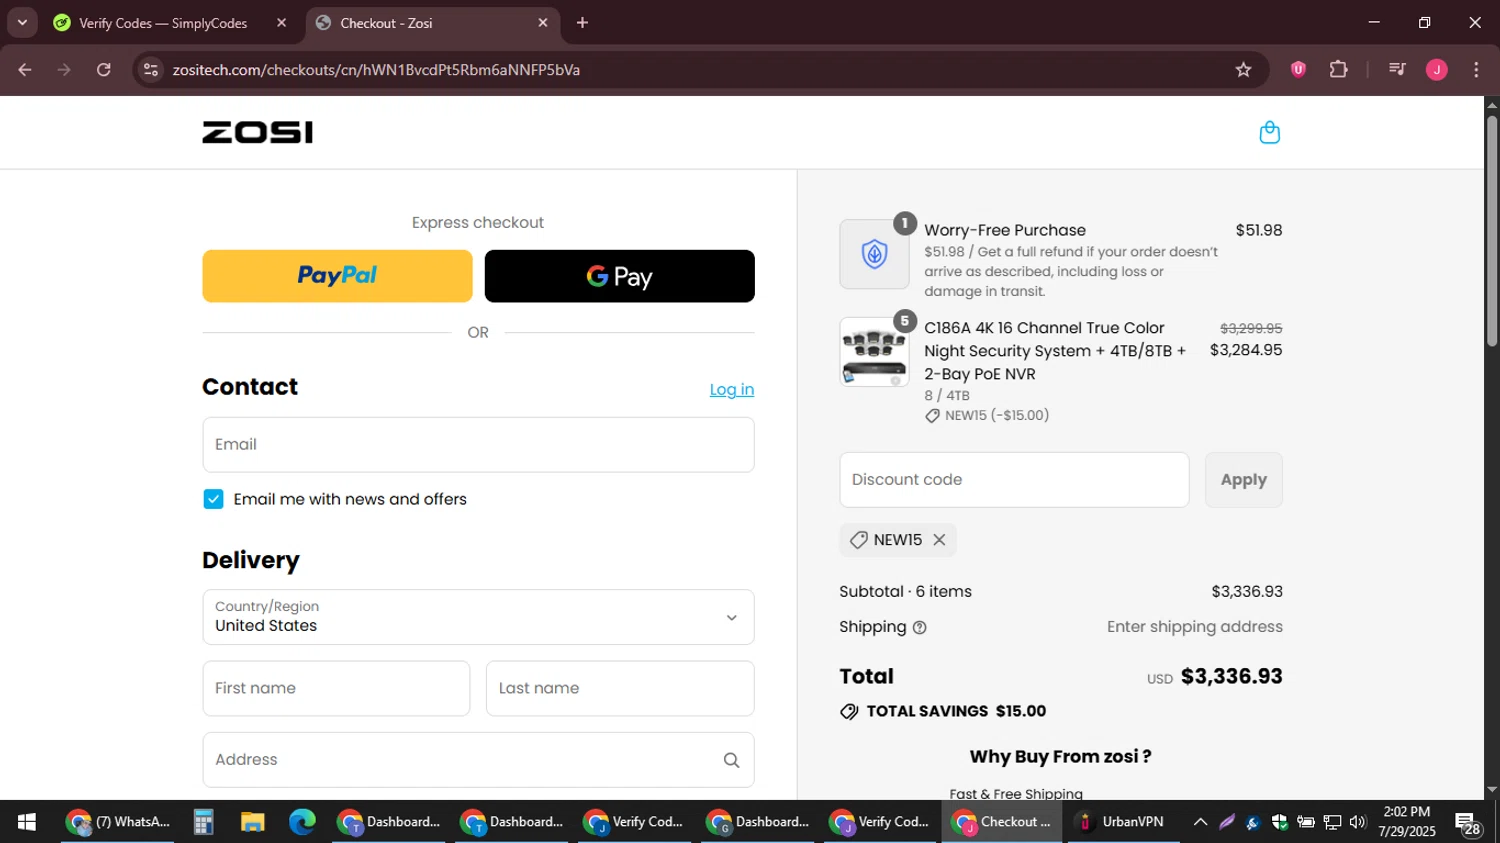
Task: Click the total price $3,336.93
Action: 1231,677
